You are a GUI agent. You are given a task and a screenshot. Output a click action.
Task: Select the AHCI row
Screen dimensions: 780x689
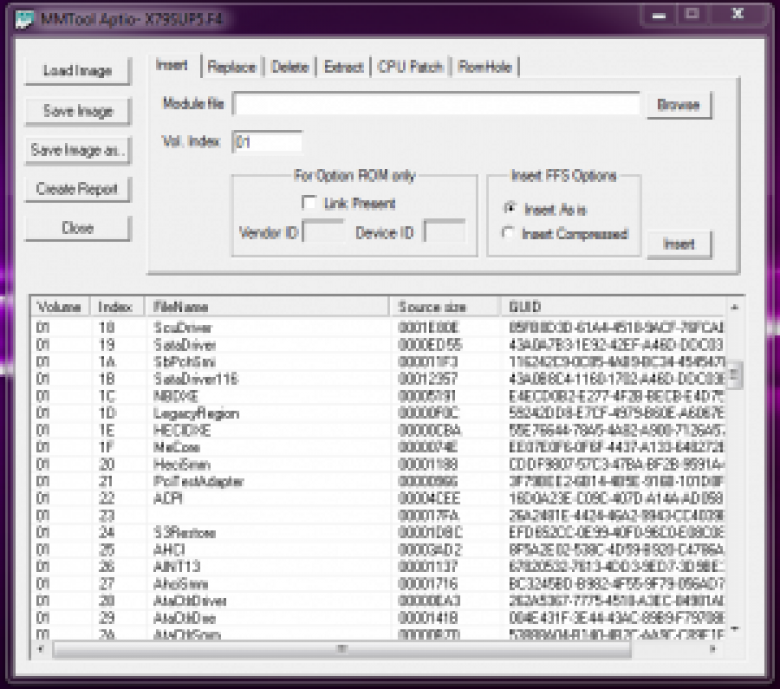[378, 550]
